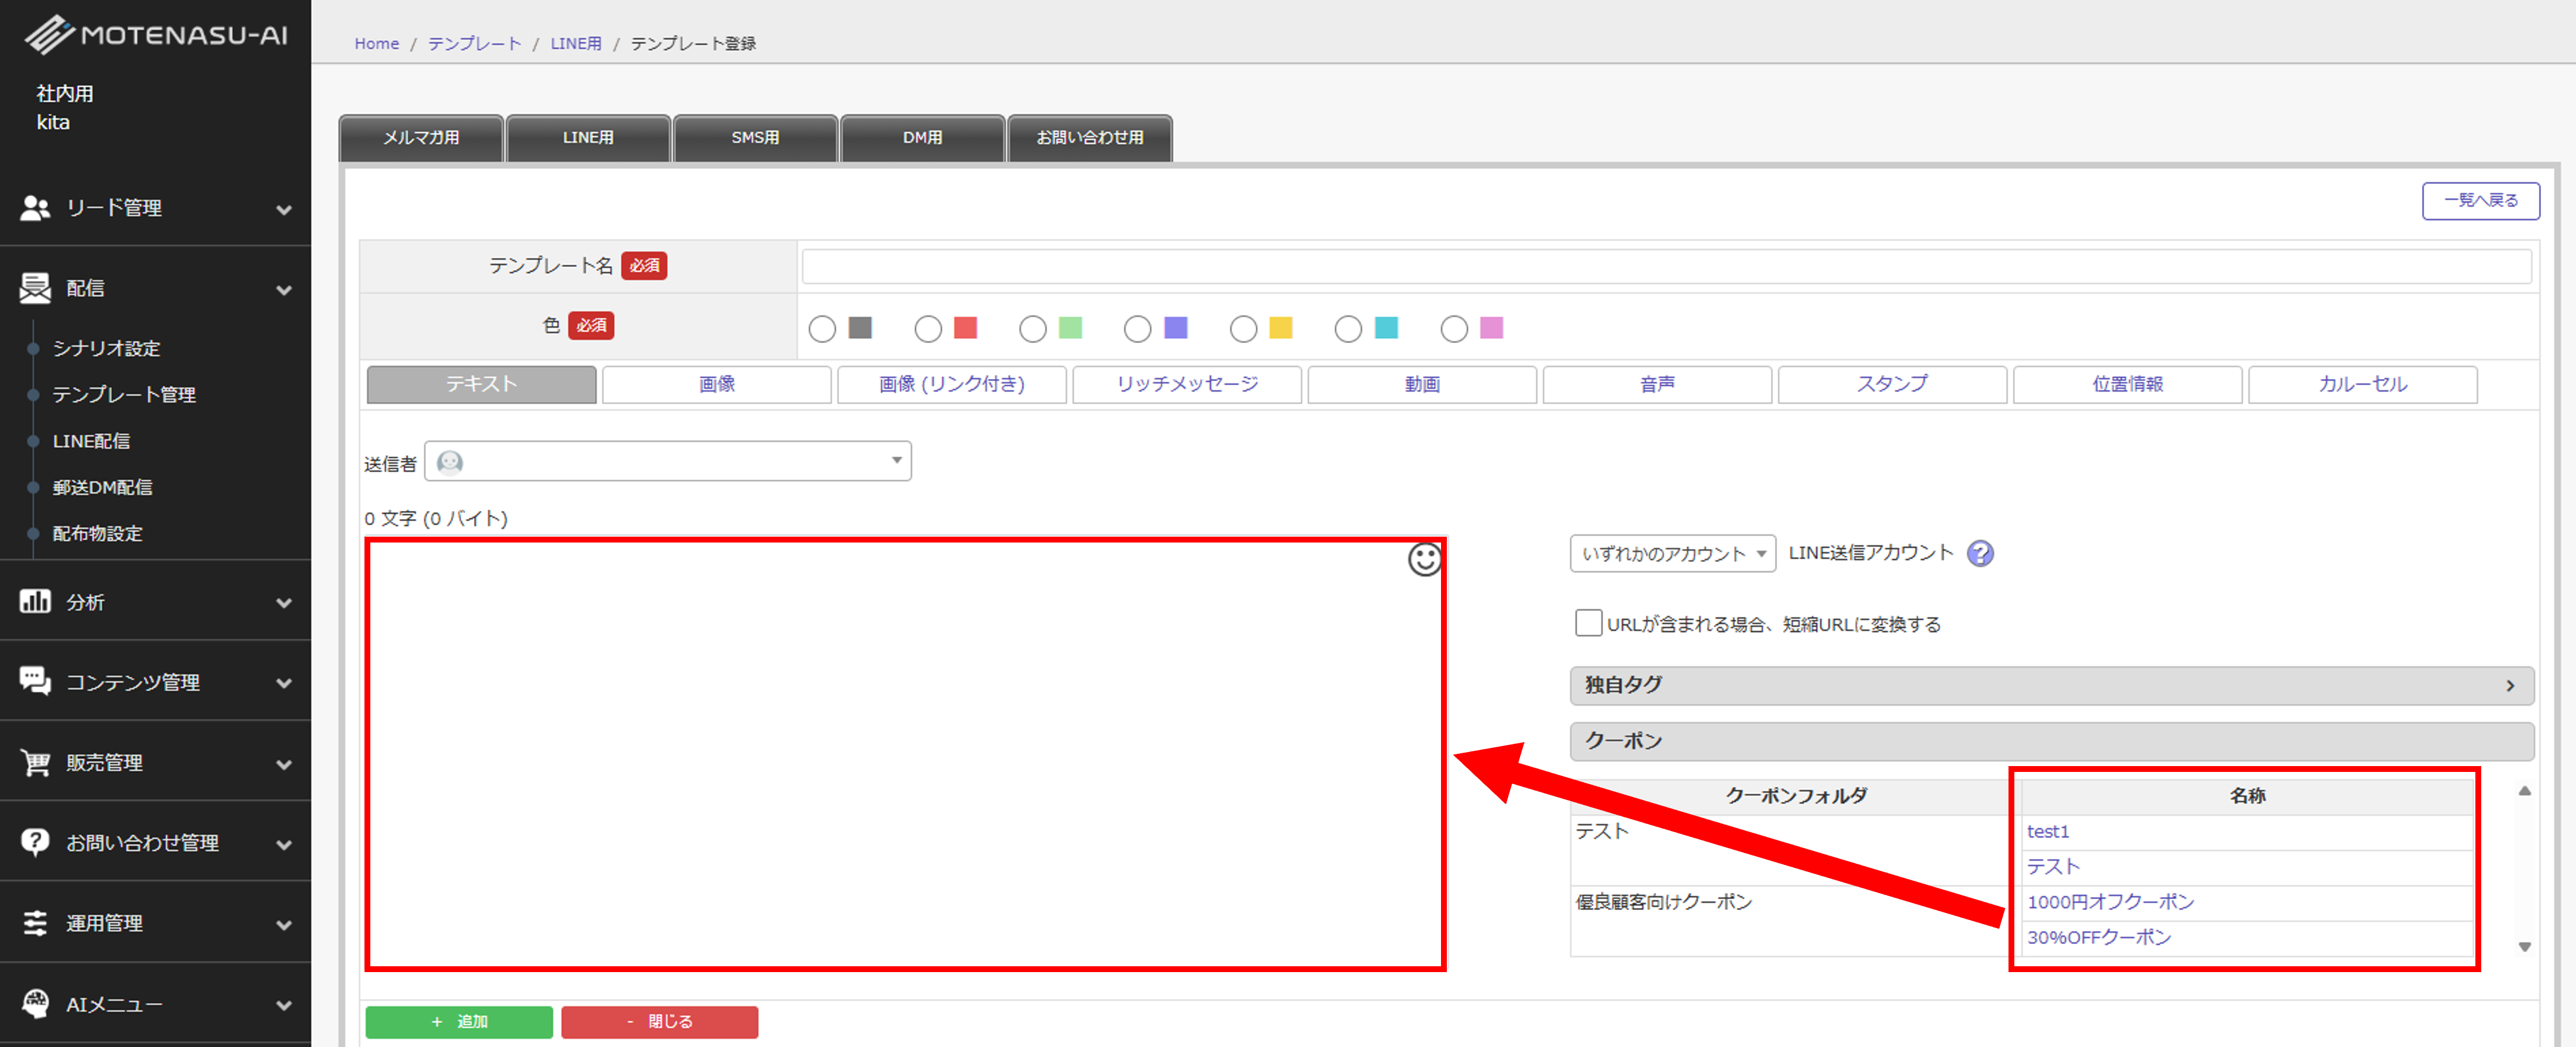Click the LINE送信アカウント help question icon

1979,553
